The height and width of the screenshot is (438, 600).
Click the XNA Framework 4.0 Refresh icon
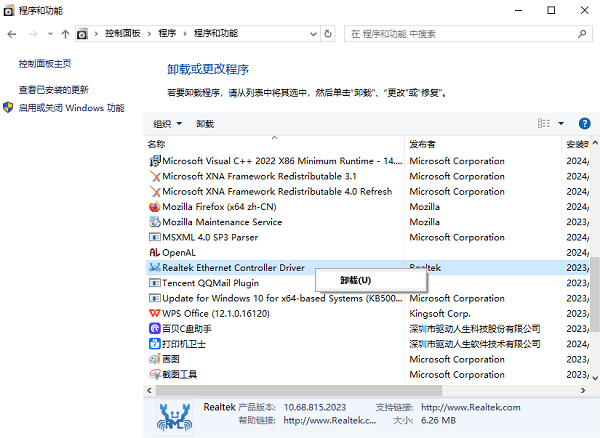(x=155, y=192)
